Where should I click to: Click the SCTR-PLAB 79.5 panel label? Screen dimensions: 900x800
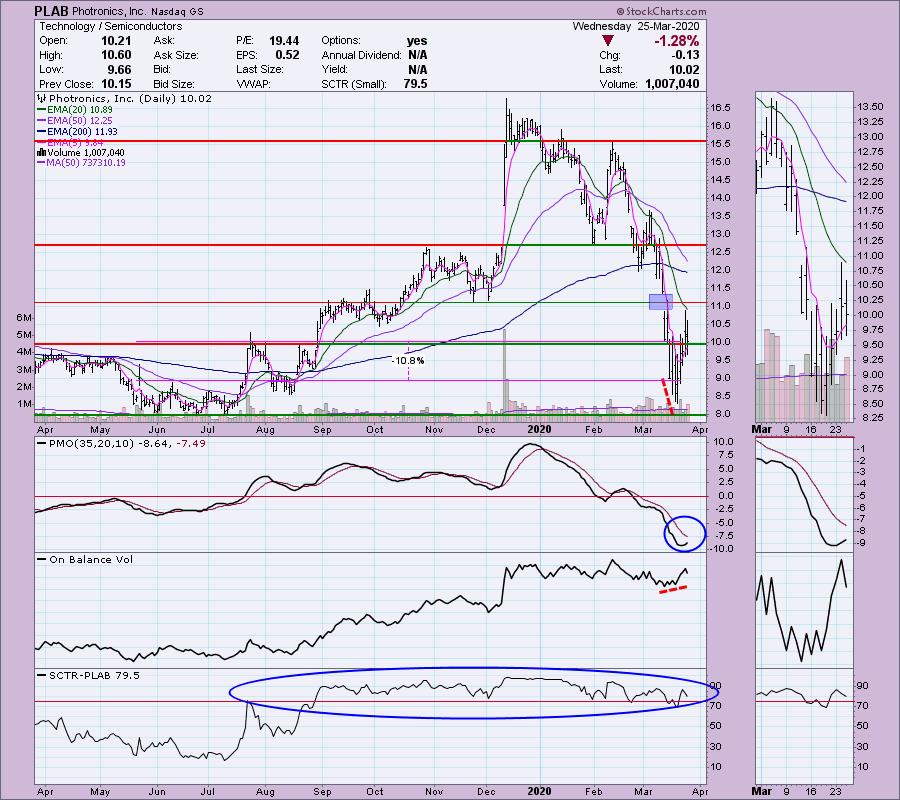tap(94, 675)
